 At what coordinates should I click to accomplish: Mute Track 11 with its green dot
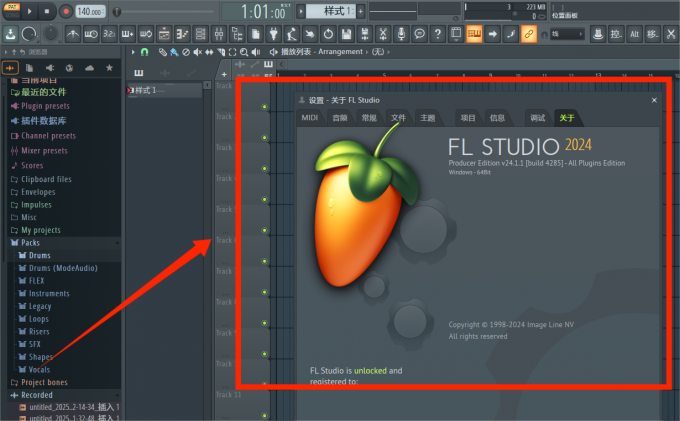click(x=265, y=415)
